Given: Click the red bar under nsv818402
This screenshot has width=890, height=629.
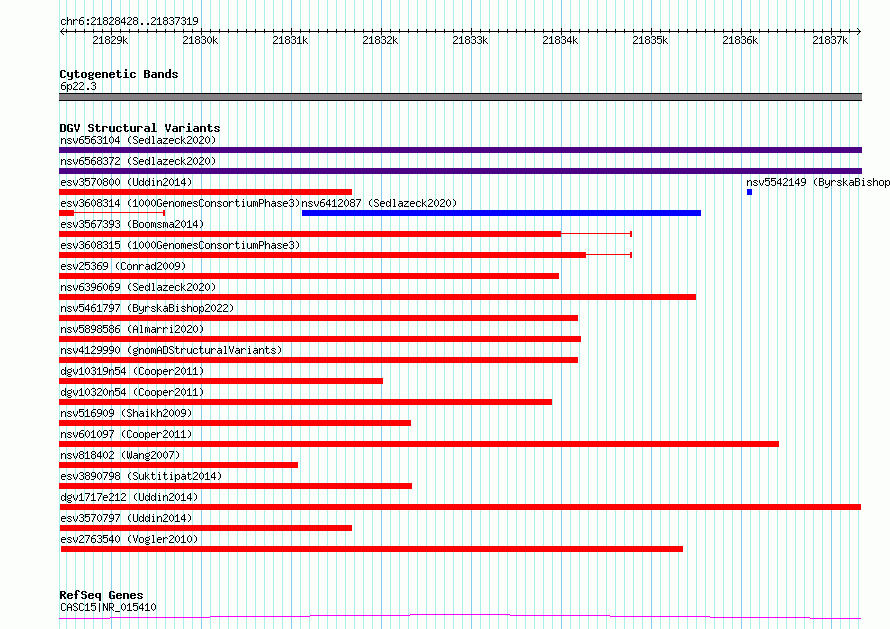Looking at the screenshot, I should (178, 465).
